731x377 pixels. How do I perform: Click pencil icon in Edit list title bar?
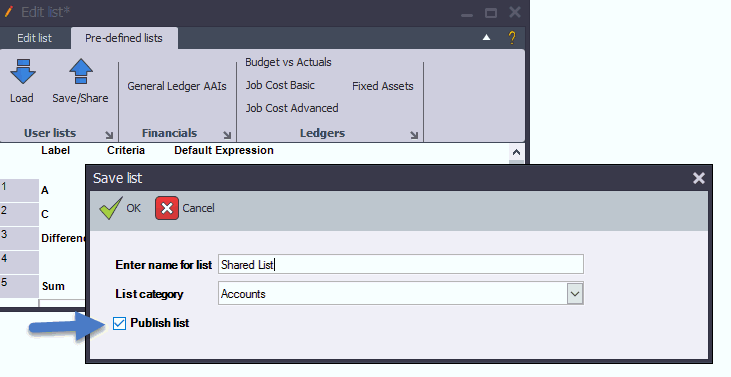[8, 12]
